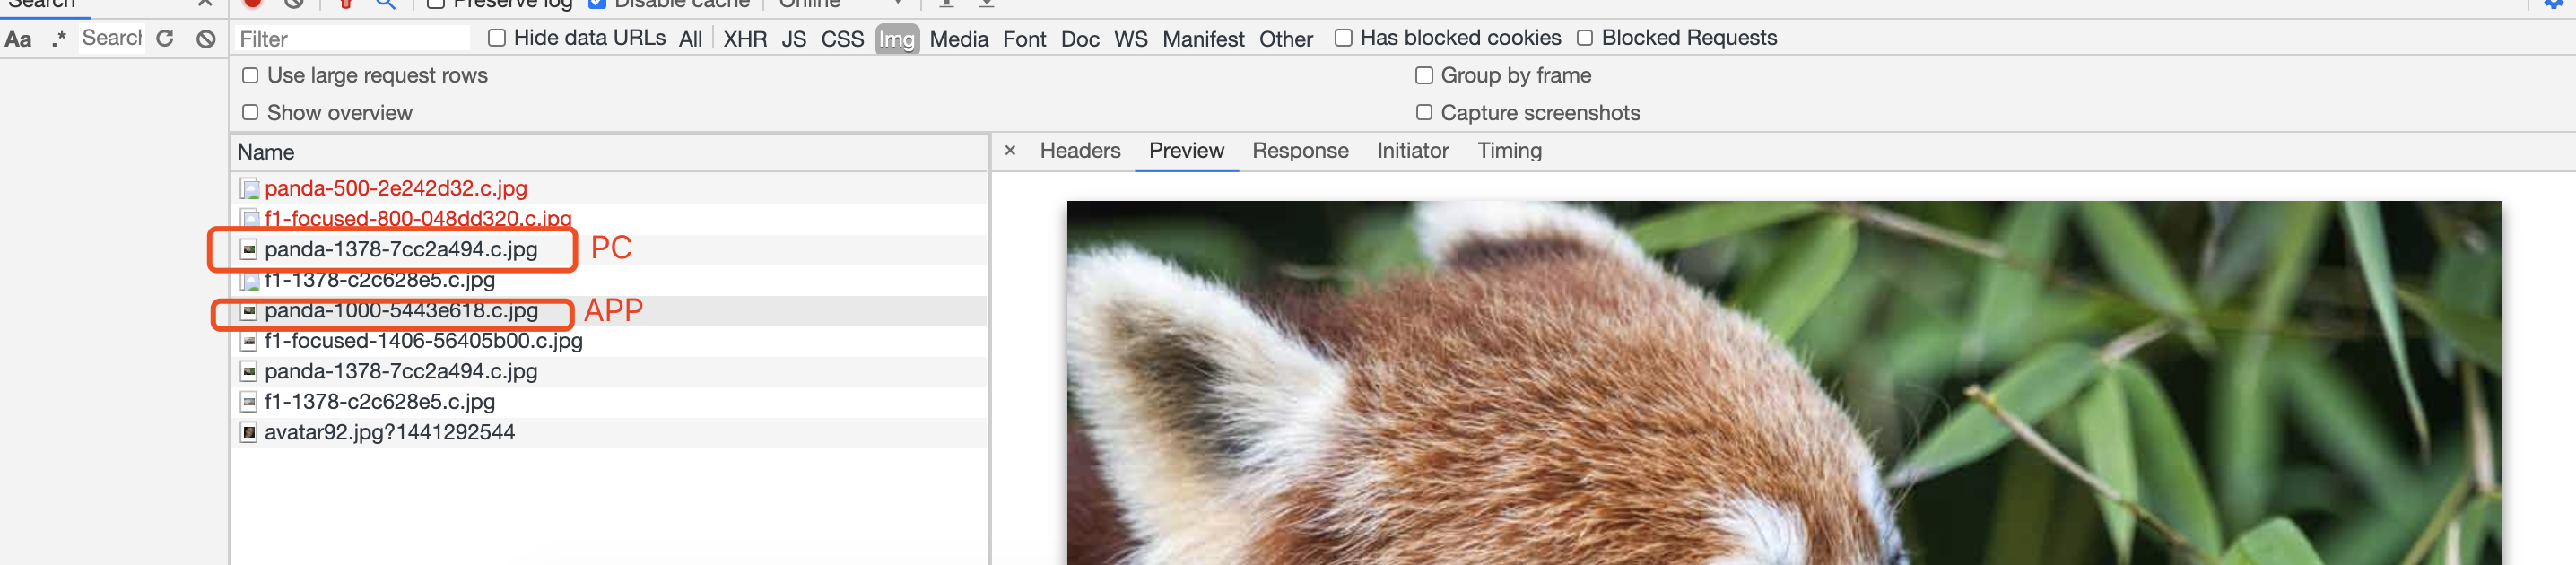Enable Show overview
This screenshot has height=565, width=2576.
pyautogui.click(x=250, y=113)
